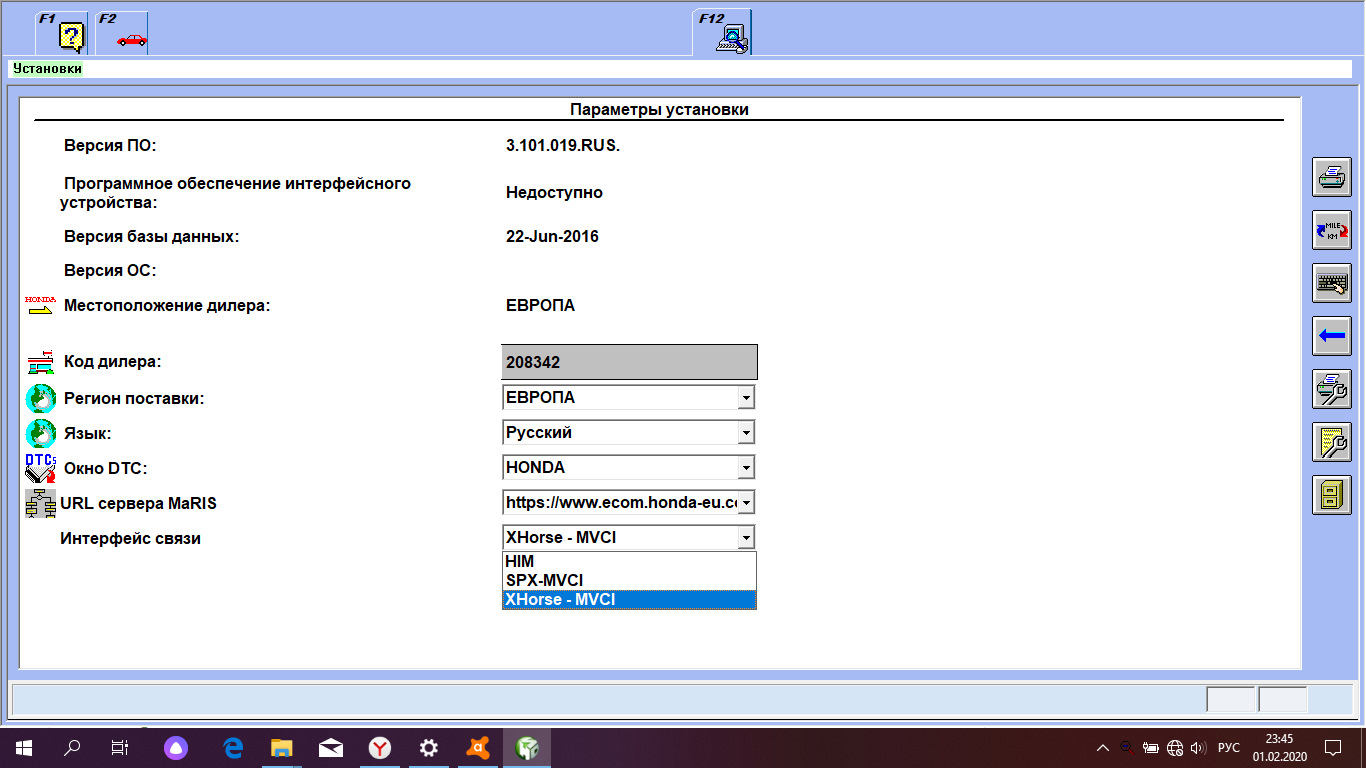This screenshot has width=1366, height=768.
Task: Print the page with the printer button
Action: point(1331,177)
